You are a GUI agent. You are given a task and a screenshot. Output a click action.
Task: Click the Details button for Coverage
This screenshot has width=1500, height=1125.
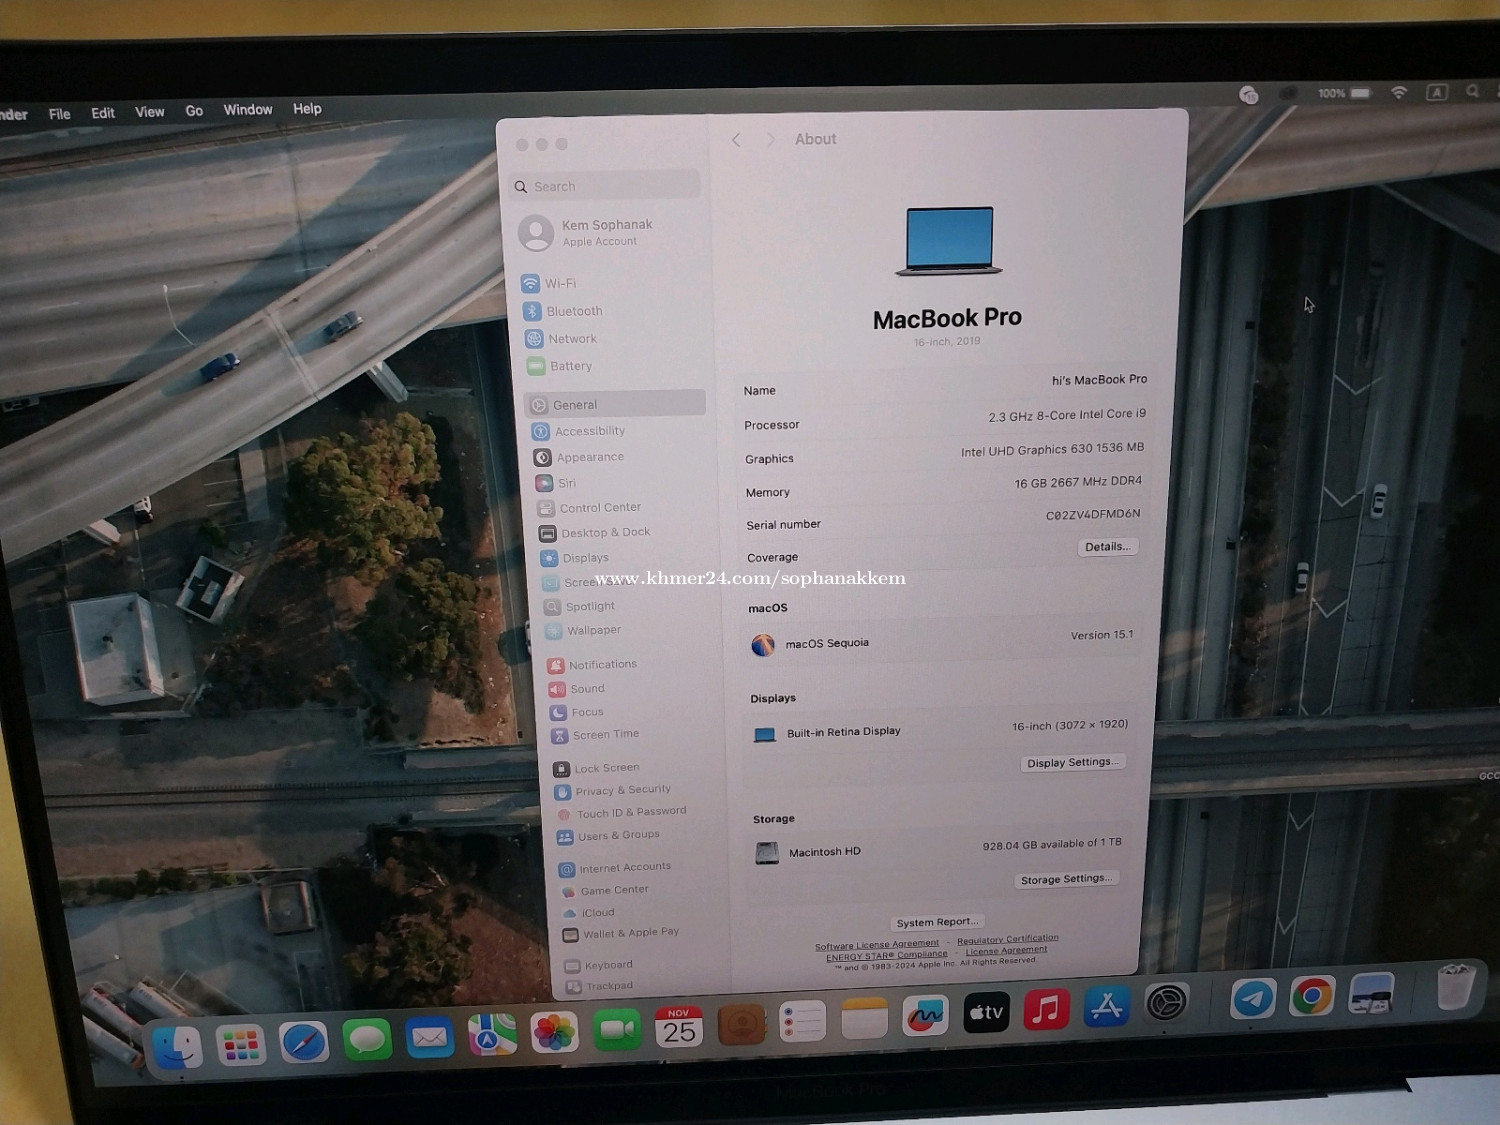click(1107, 547)
